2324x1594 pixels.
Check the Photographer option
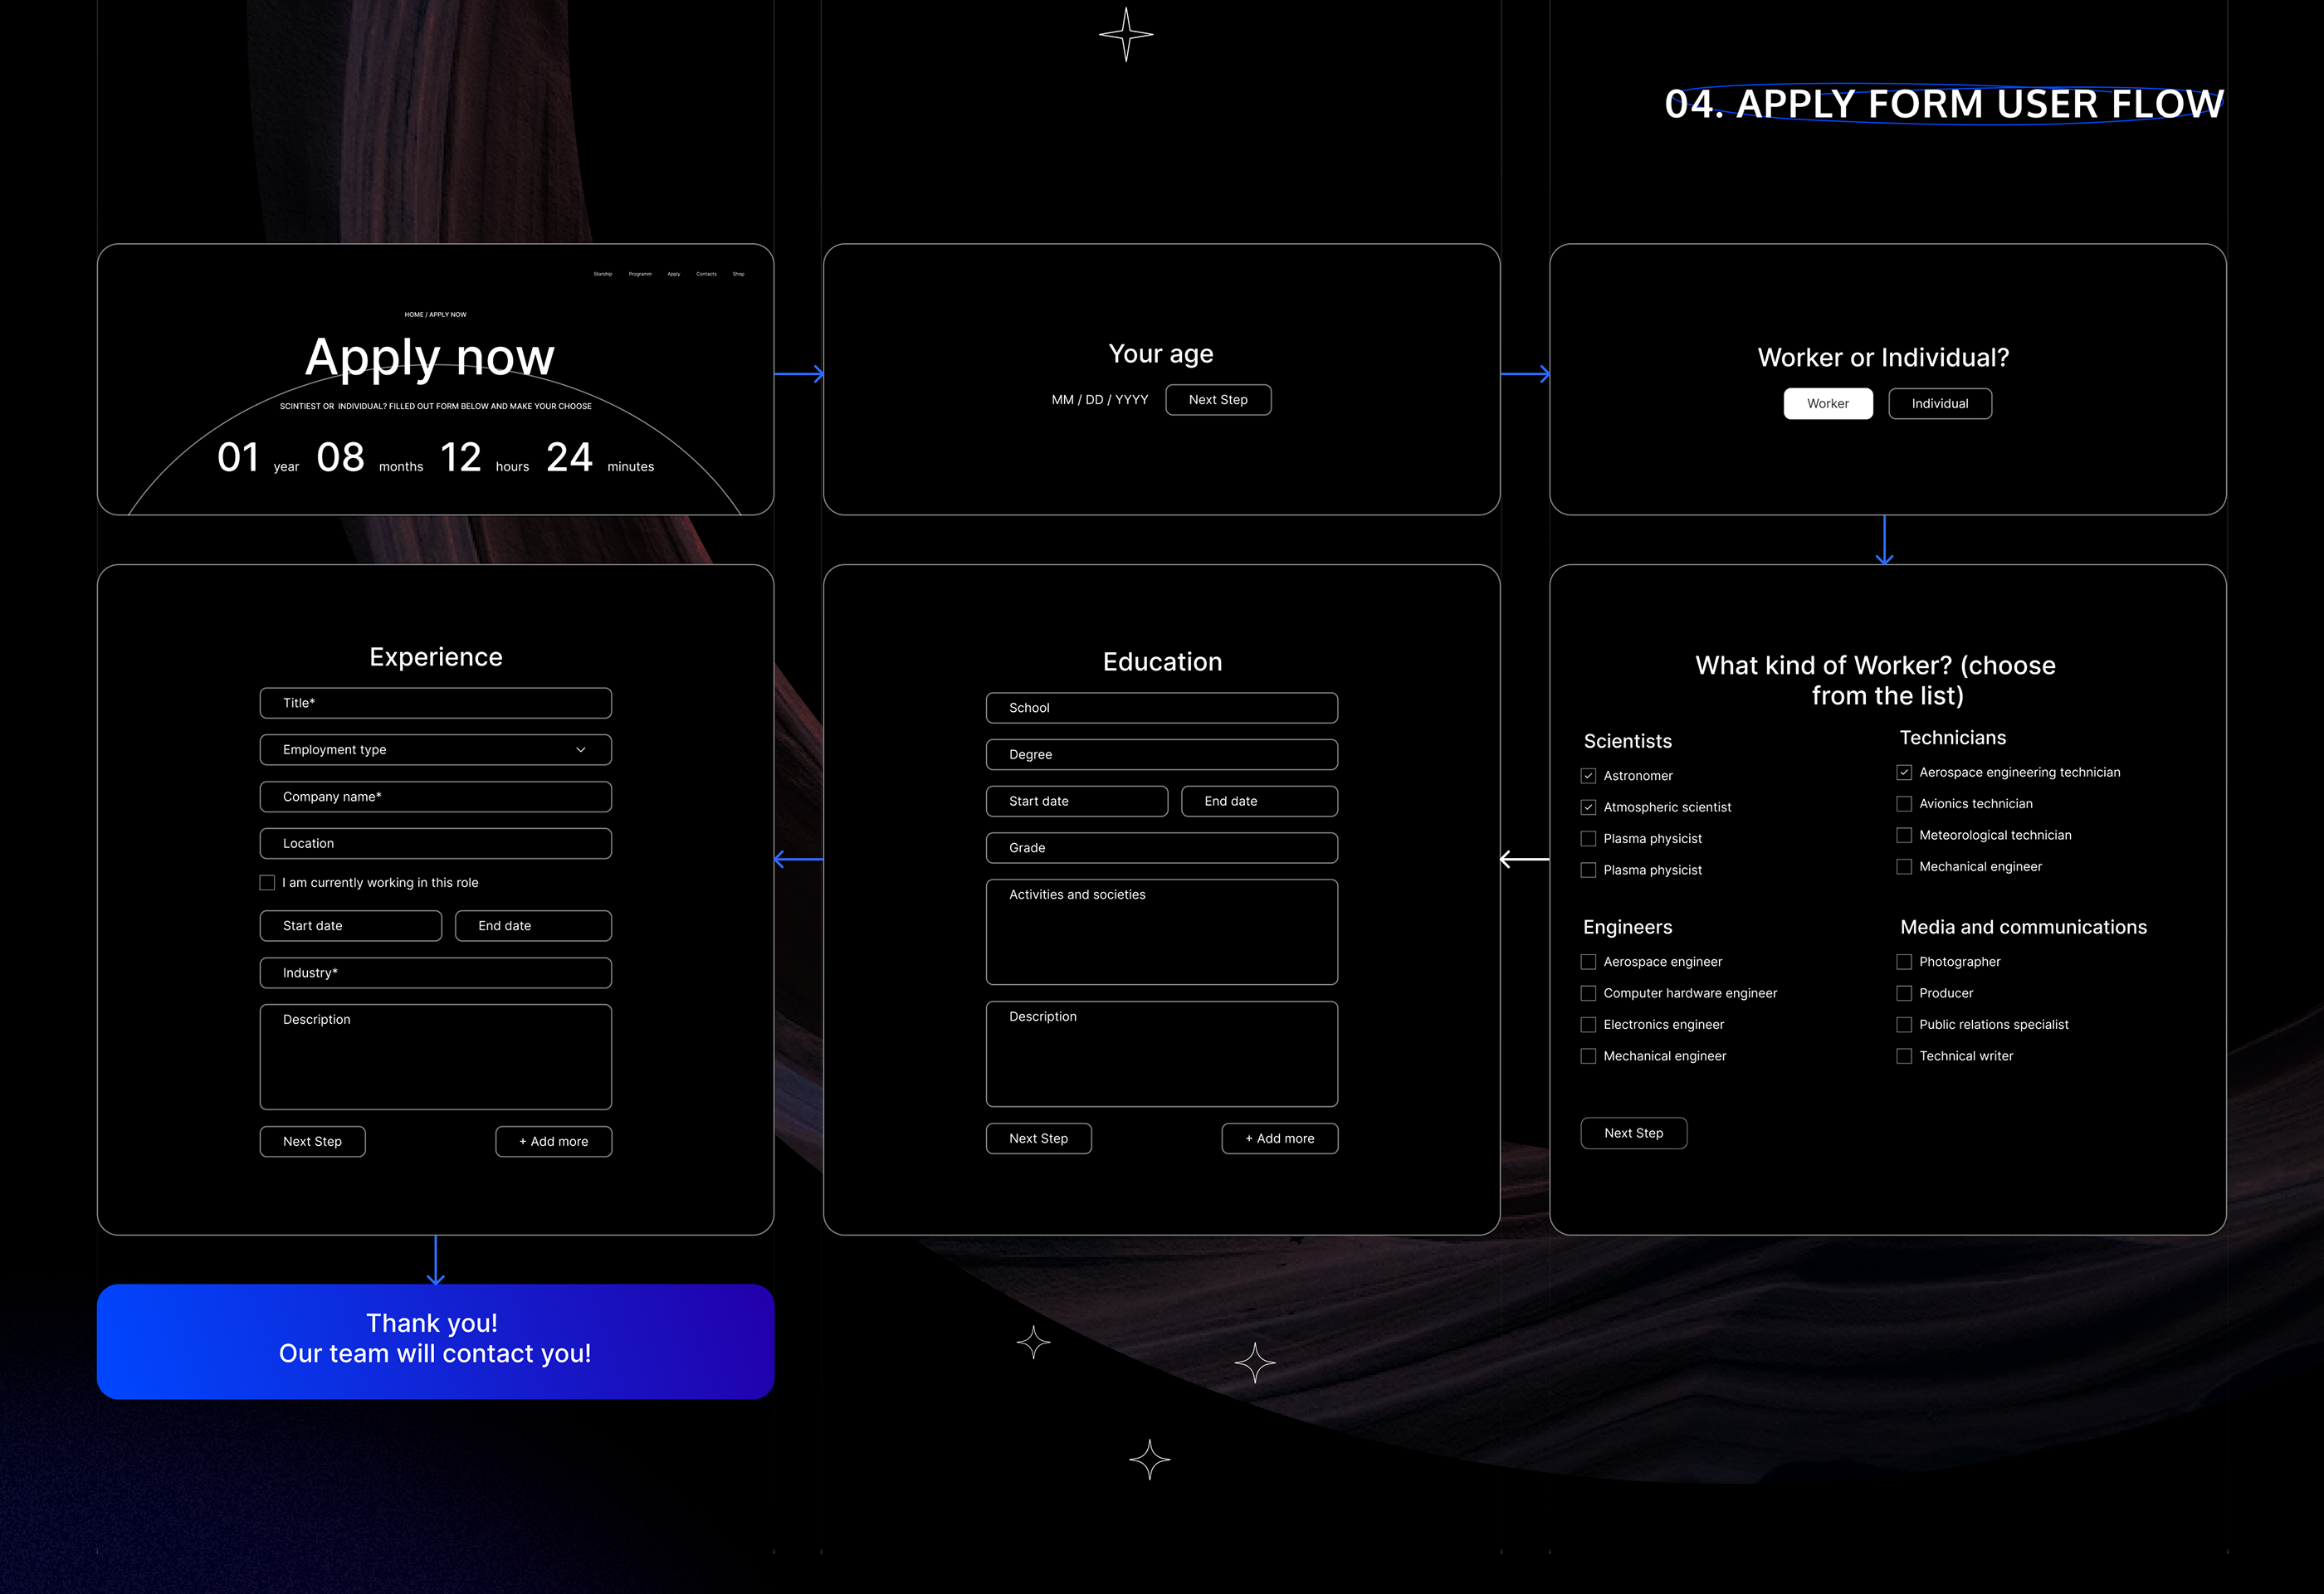1904,962
